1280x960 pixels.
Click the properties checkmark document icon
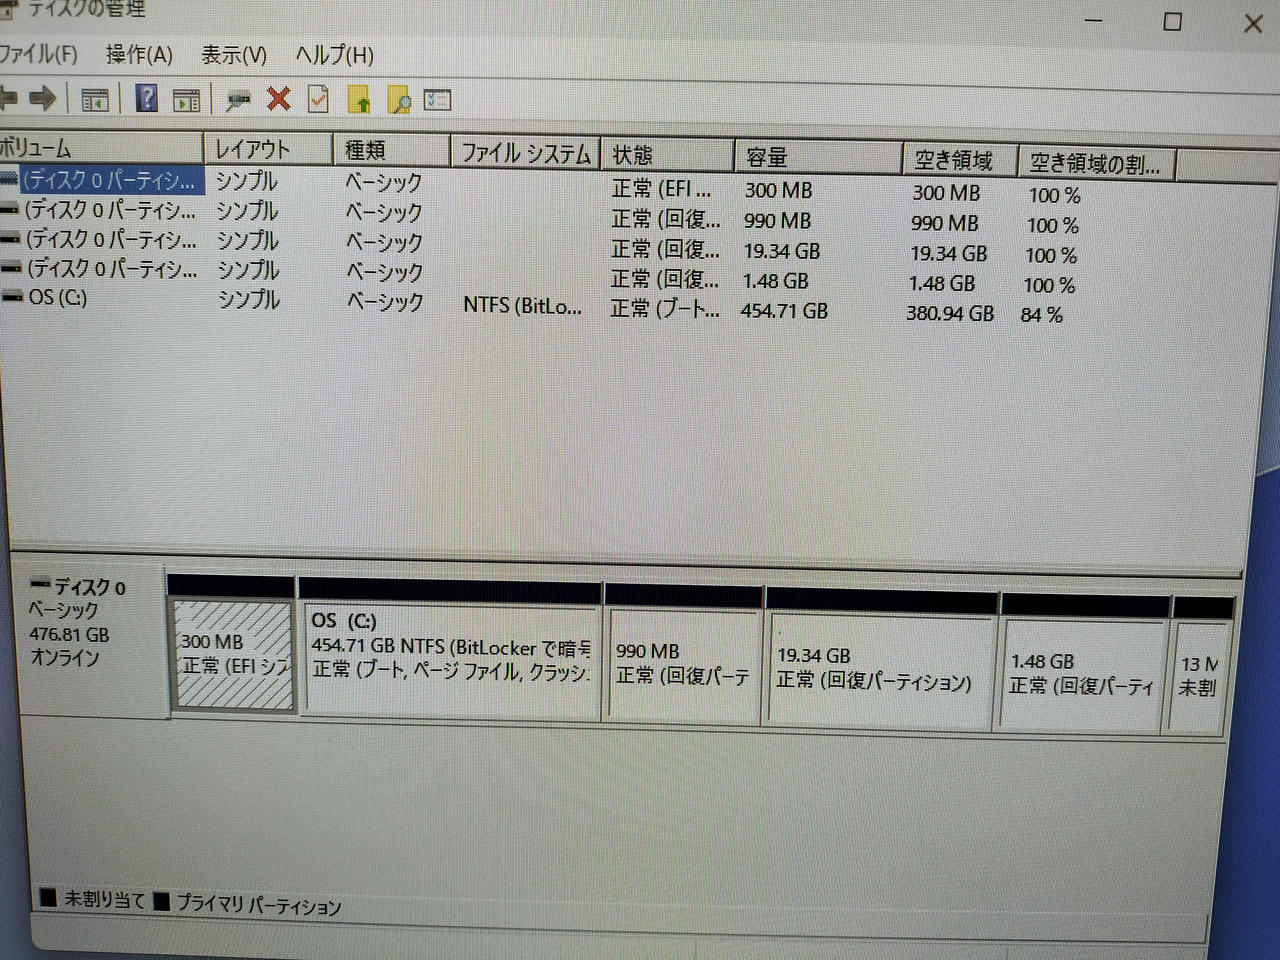318,99
